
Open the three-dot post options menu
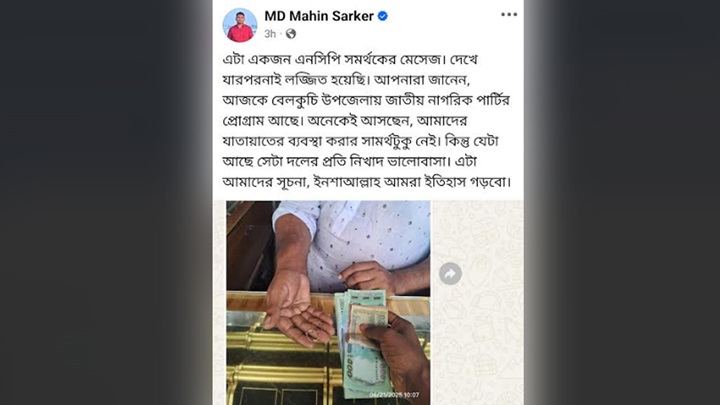click(509, 15)
